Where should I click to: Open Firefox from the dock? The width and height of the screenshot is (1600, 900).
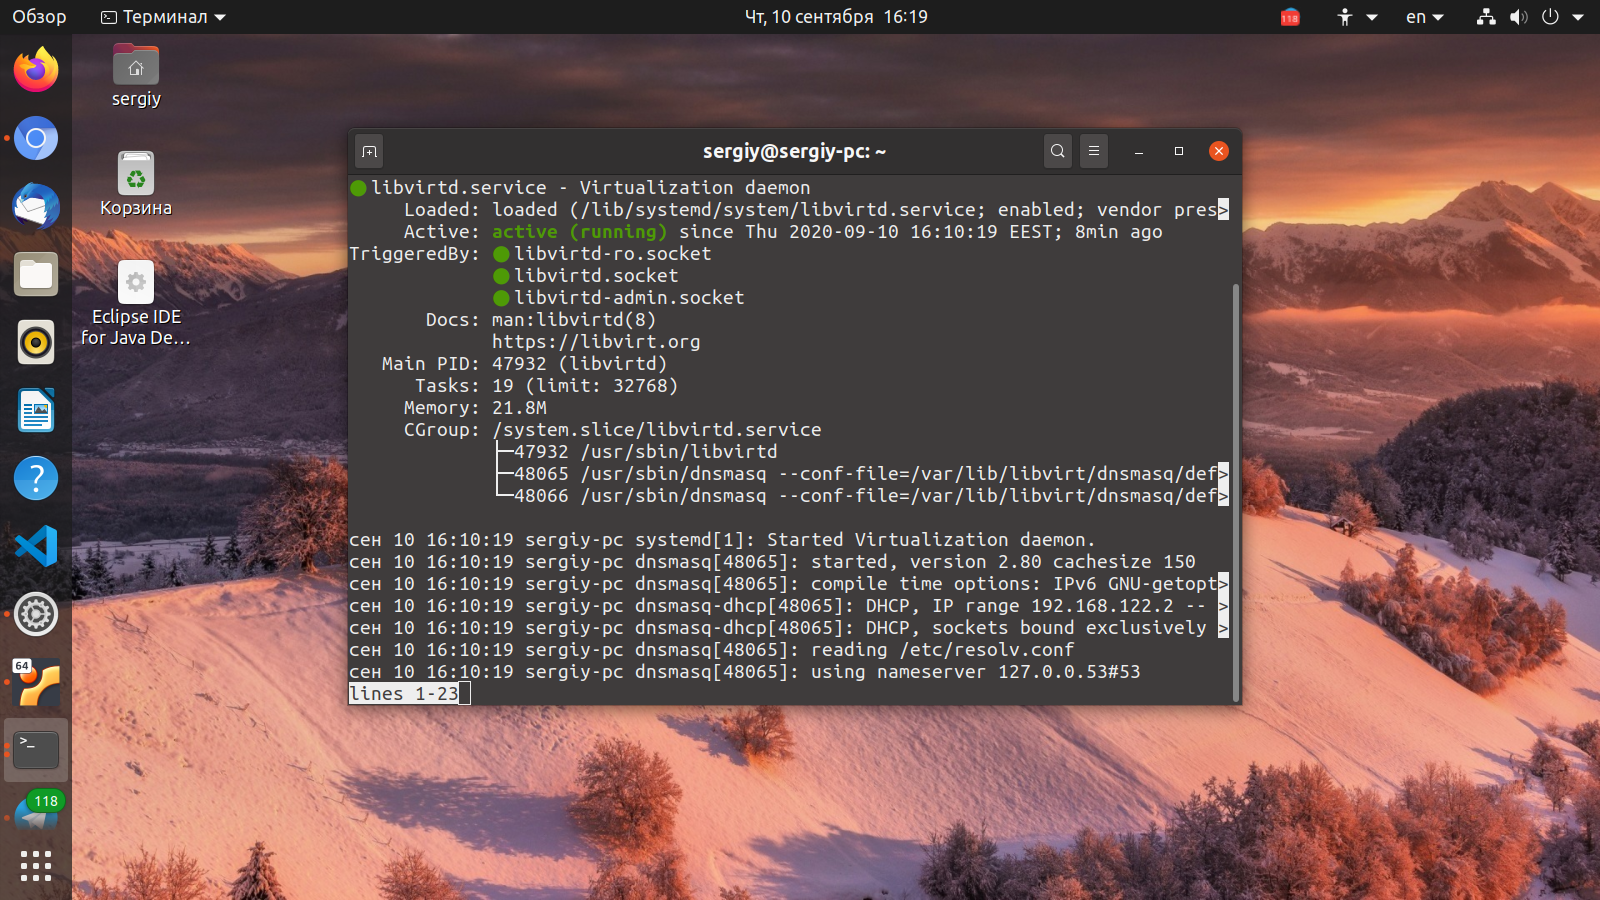pyautogui.click(x=36, y=70)
